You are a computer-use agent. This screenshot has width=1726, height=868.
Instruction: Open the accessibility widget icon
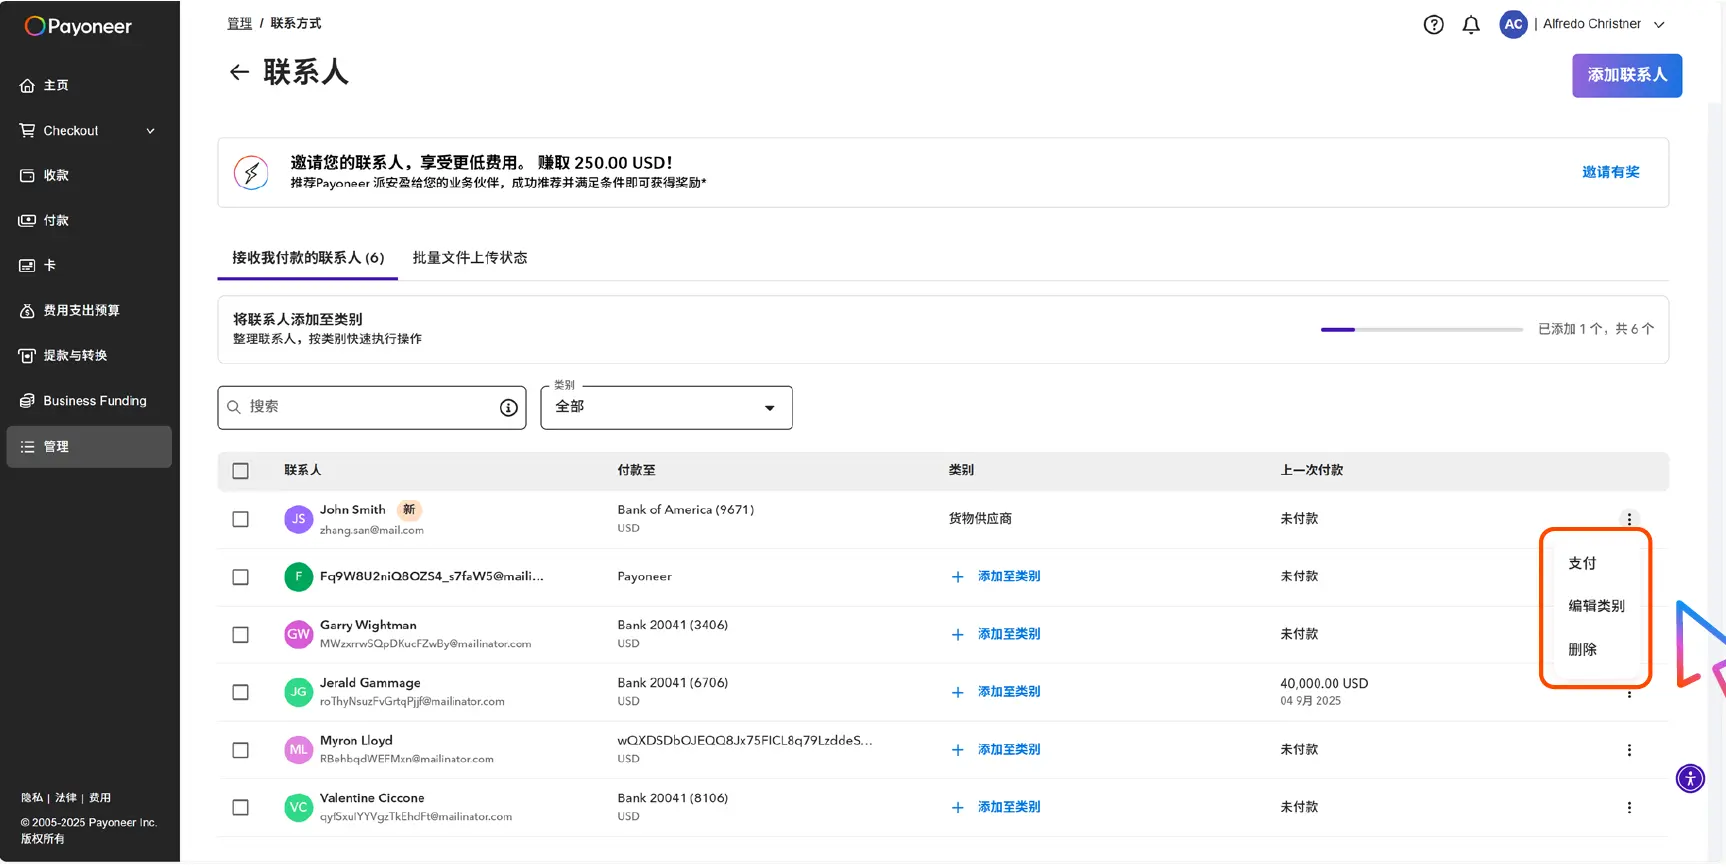click(x=1690, y=778)
